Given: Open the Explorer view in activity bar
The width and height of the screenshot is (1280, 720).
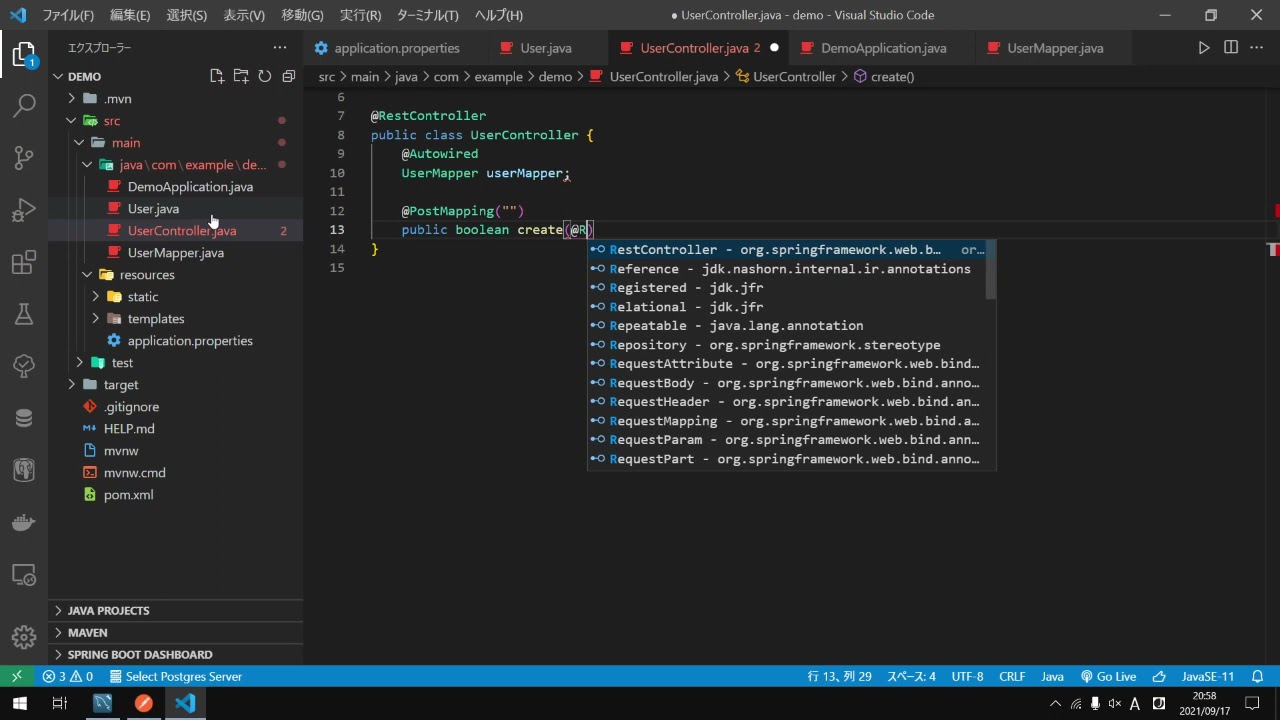Looking at the screenshot, I should pyautogui.click(x=23, y=55).
